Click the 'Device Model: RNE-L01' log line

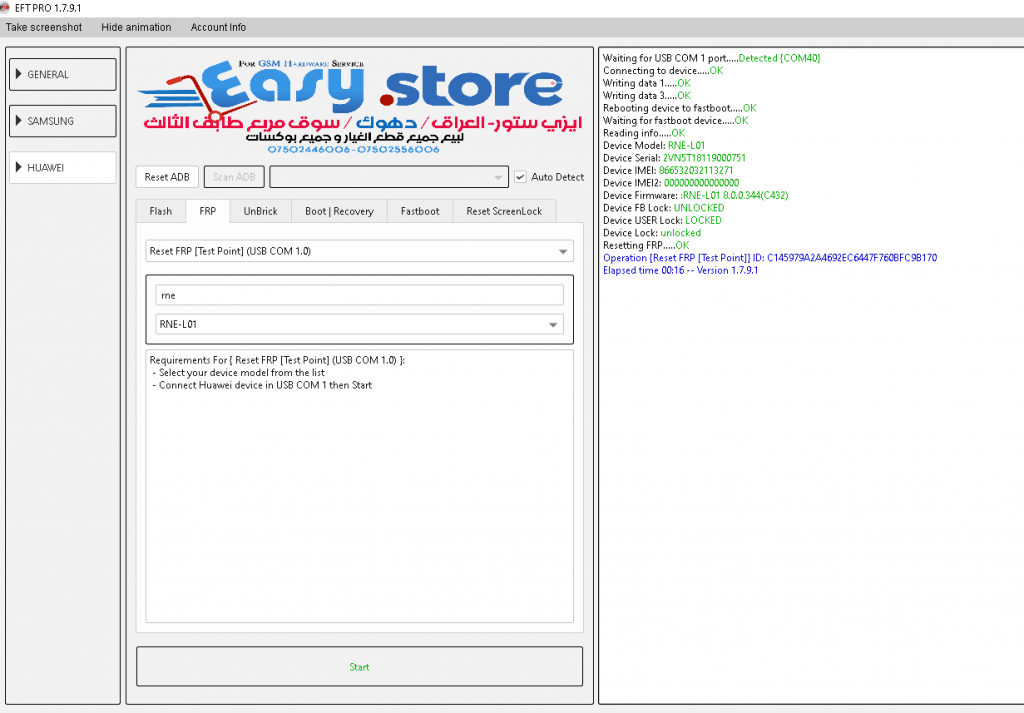[x=654, y=146]
